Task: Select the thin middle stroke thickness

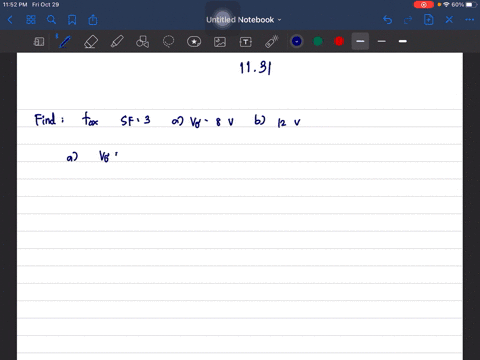Action: (382, 41)
